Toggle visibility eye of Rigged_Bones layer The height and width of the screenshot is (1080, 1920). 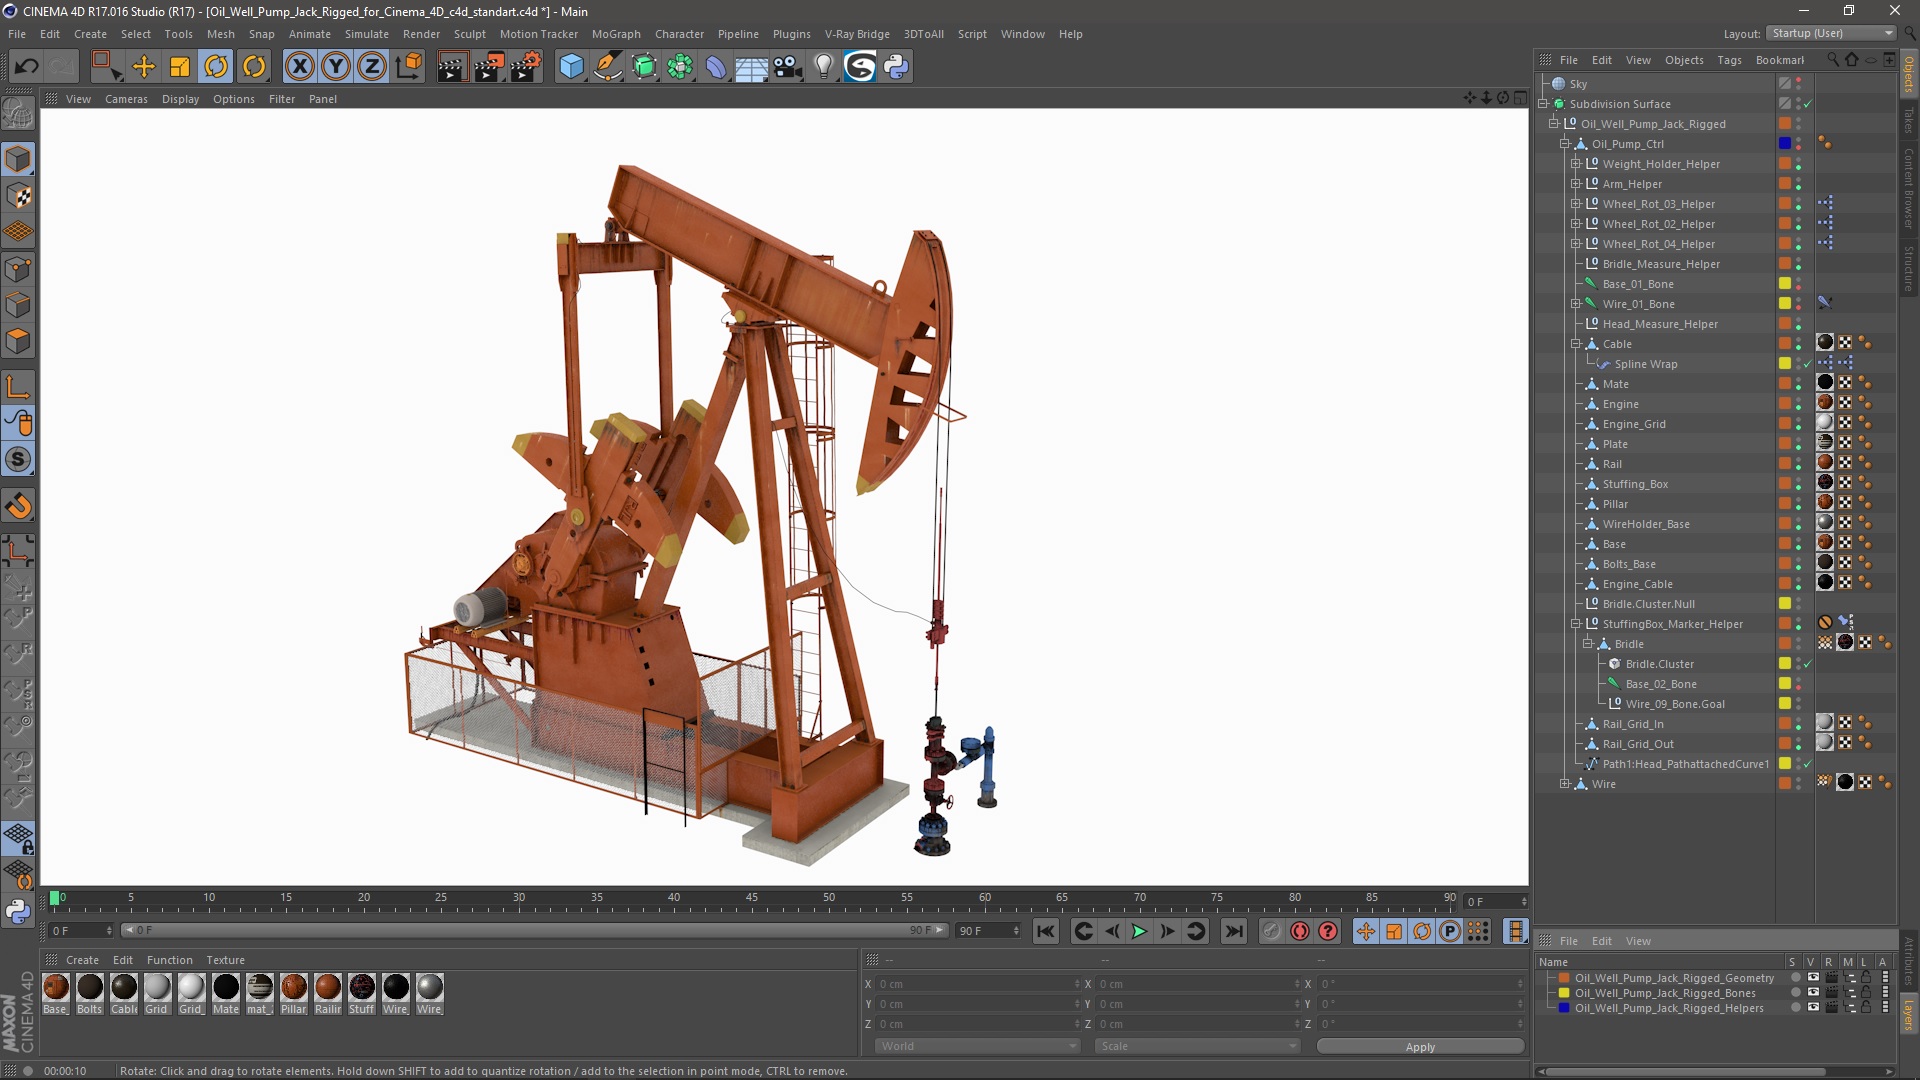click(x=1813, y=993)
